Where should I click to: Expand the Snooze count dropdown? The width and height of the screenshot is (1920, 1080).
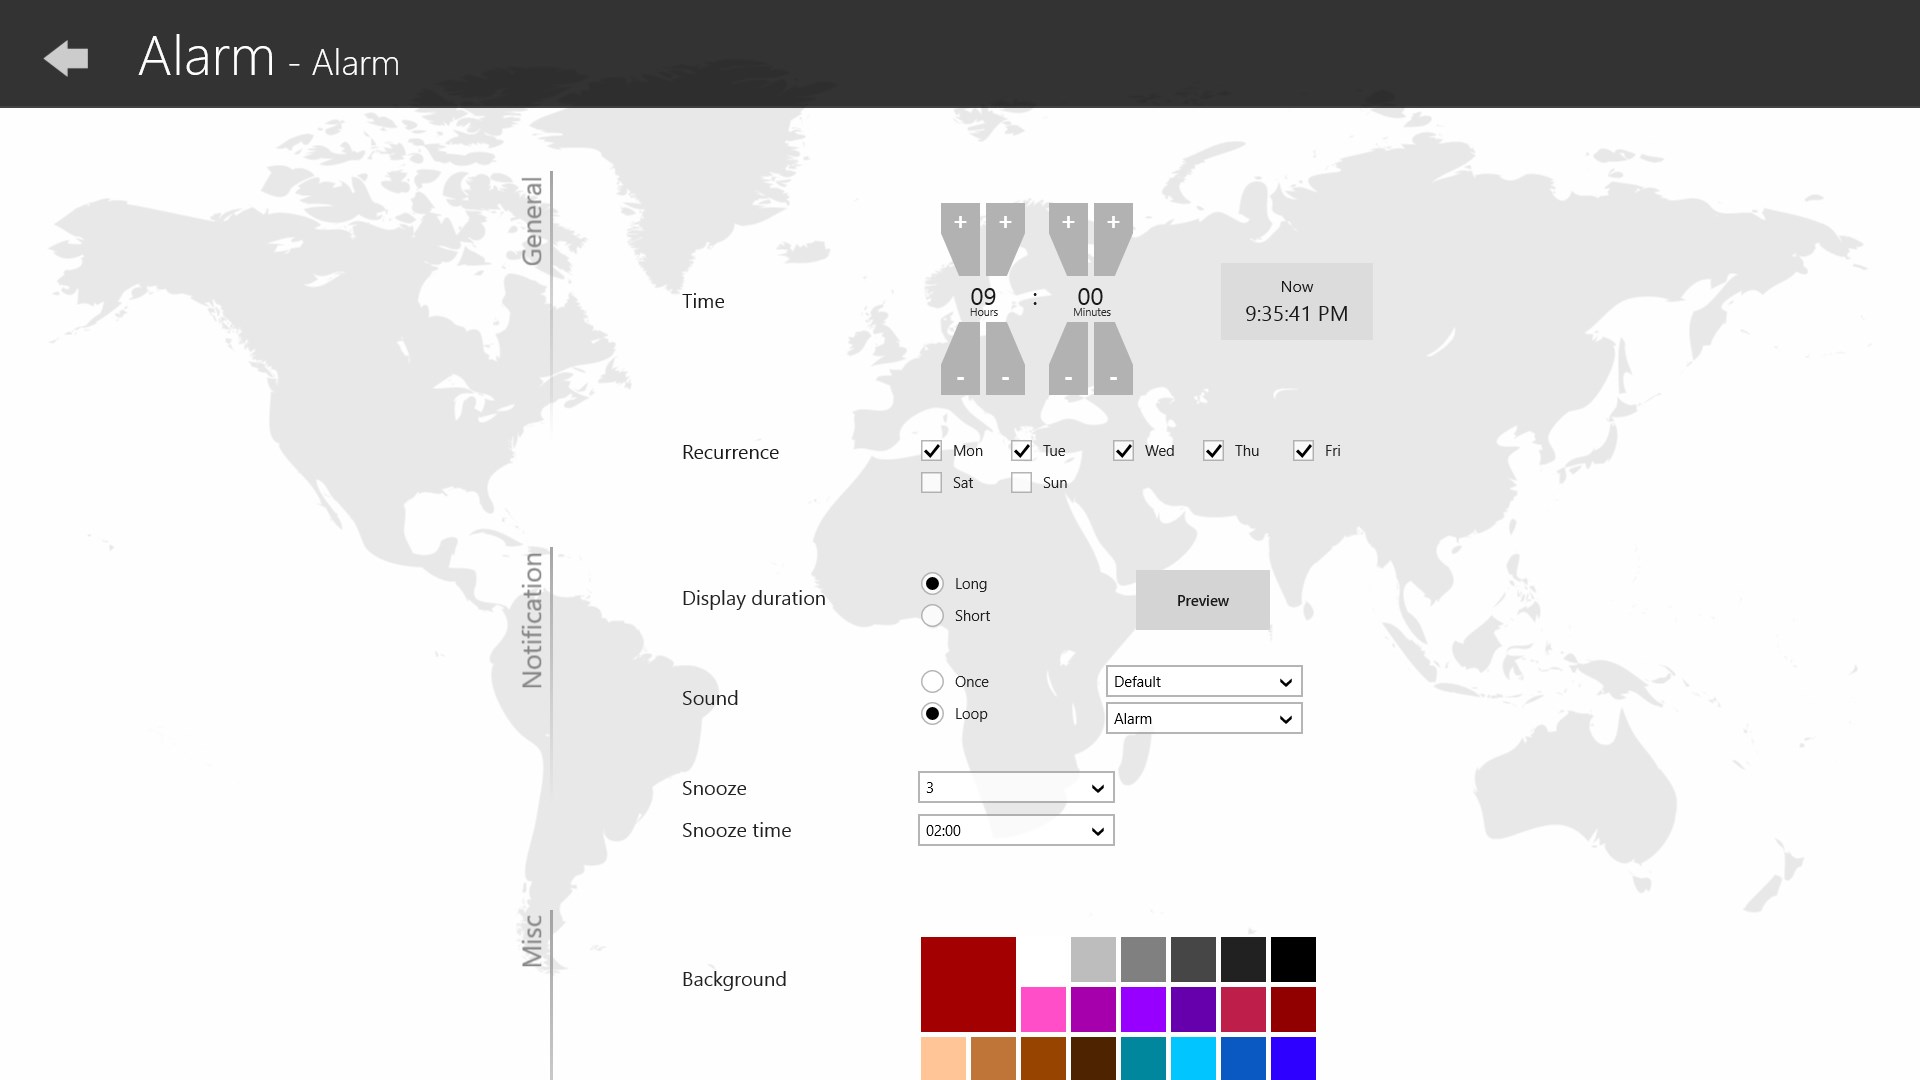click(x=1015, y=788)
